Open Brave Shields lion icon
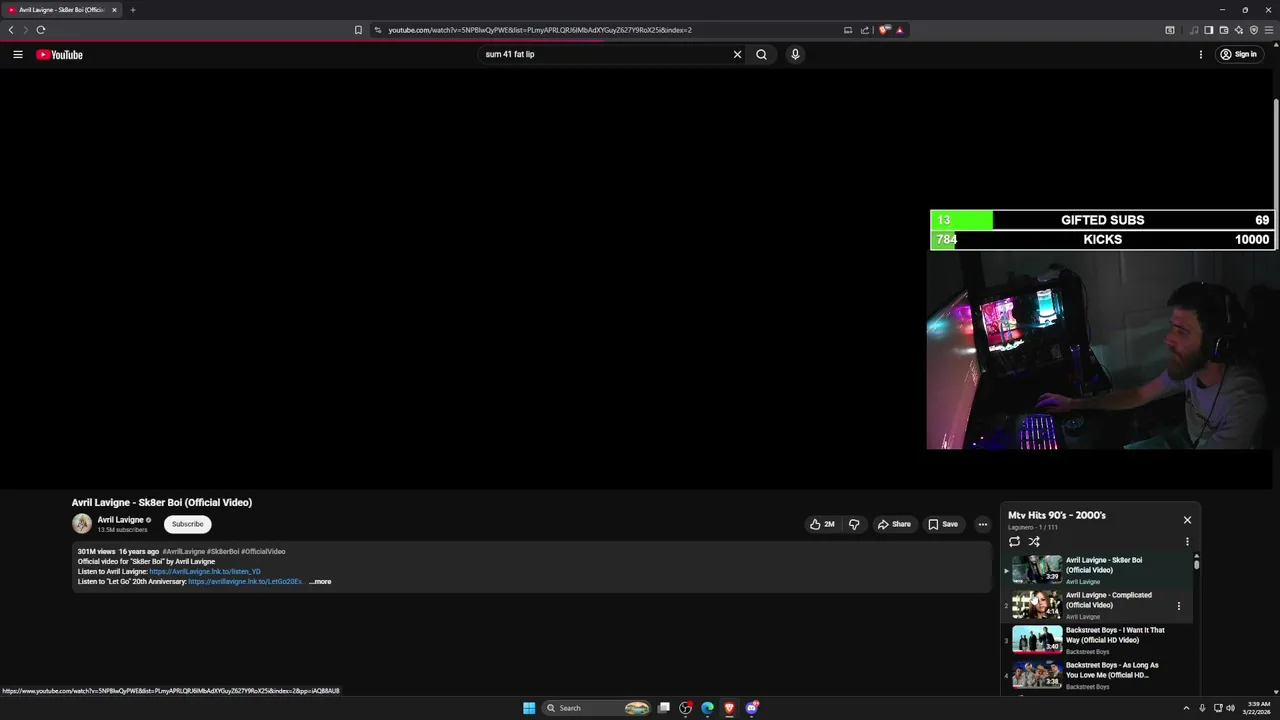Image resolution: width=1280 pixels, height=720 pixels. [884, 30]
